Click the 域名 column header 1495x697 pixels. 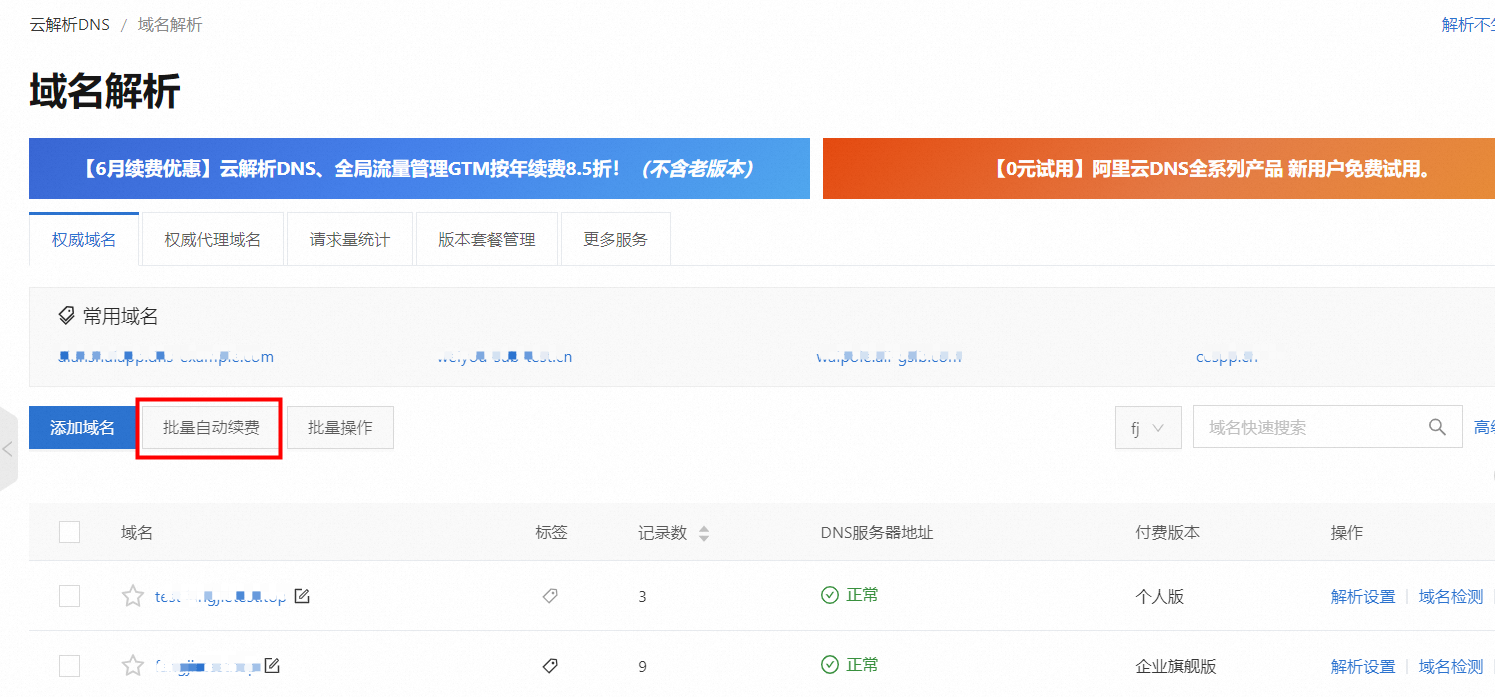tap(137, 533)
